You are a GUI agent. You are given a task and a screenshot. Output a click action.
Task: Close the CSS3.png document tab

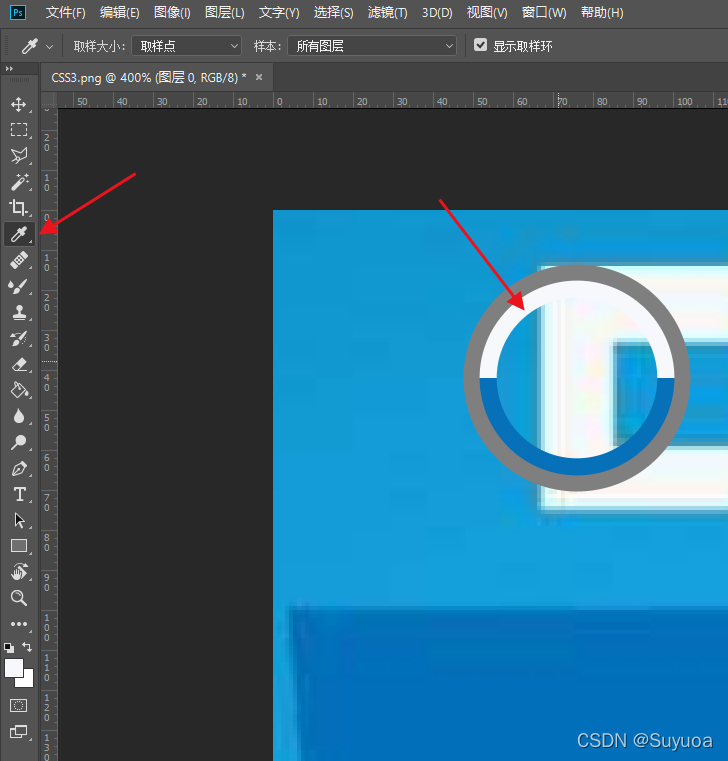click(x=259, y=77)
